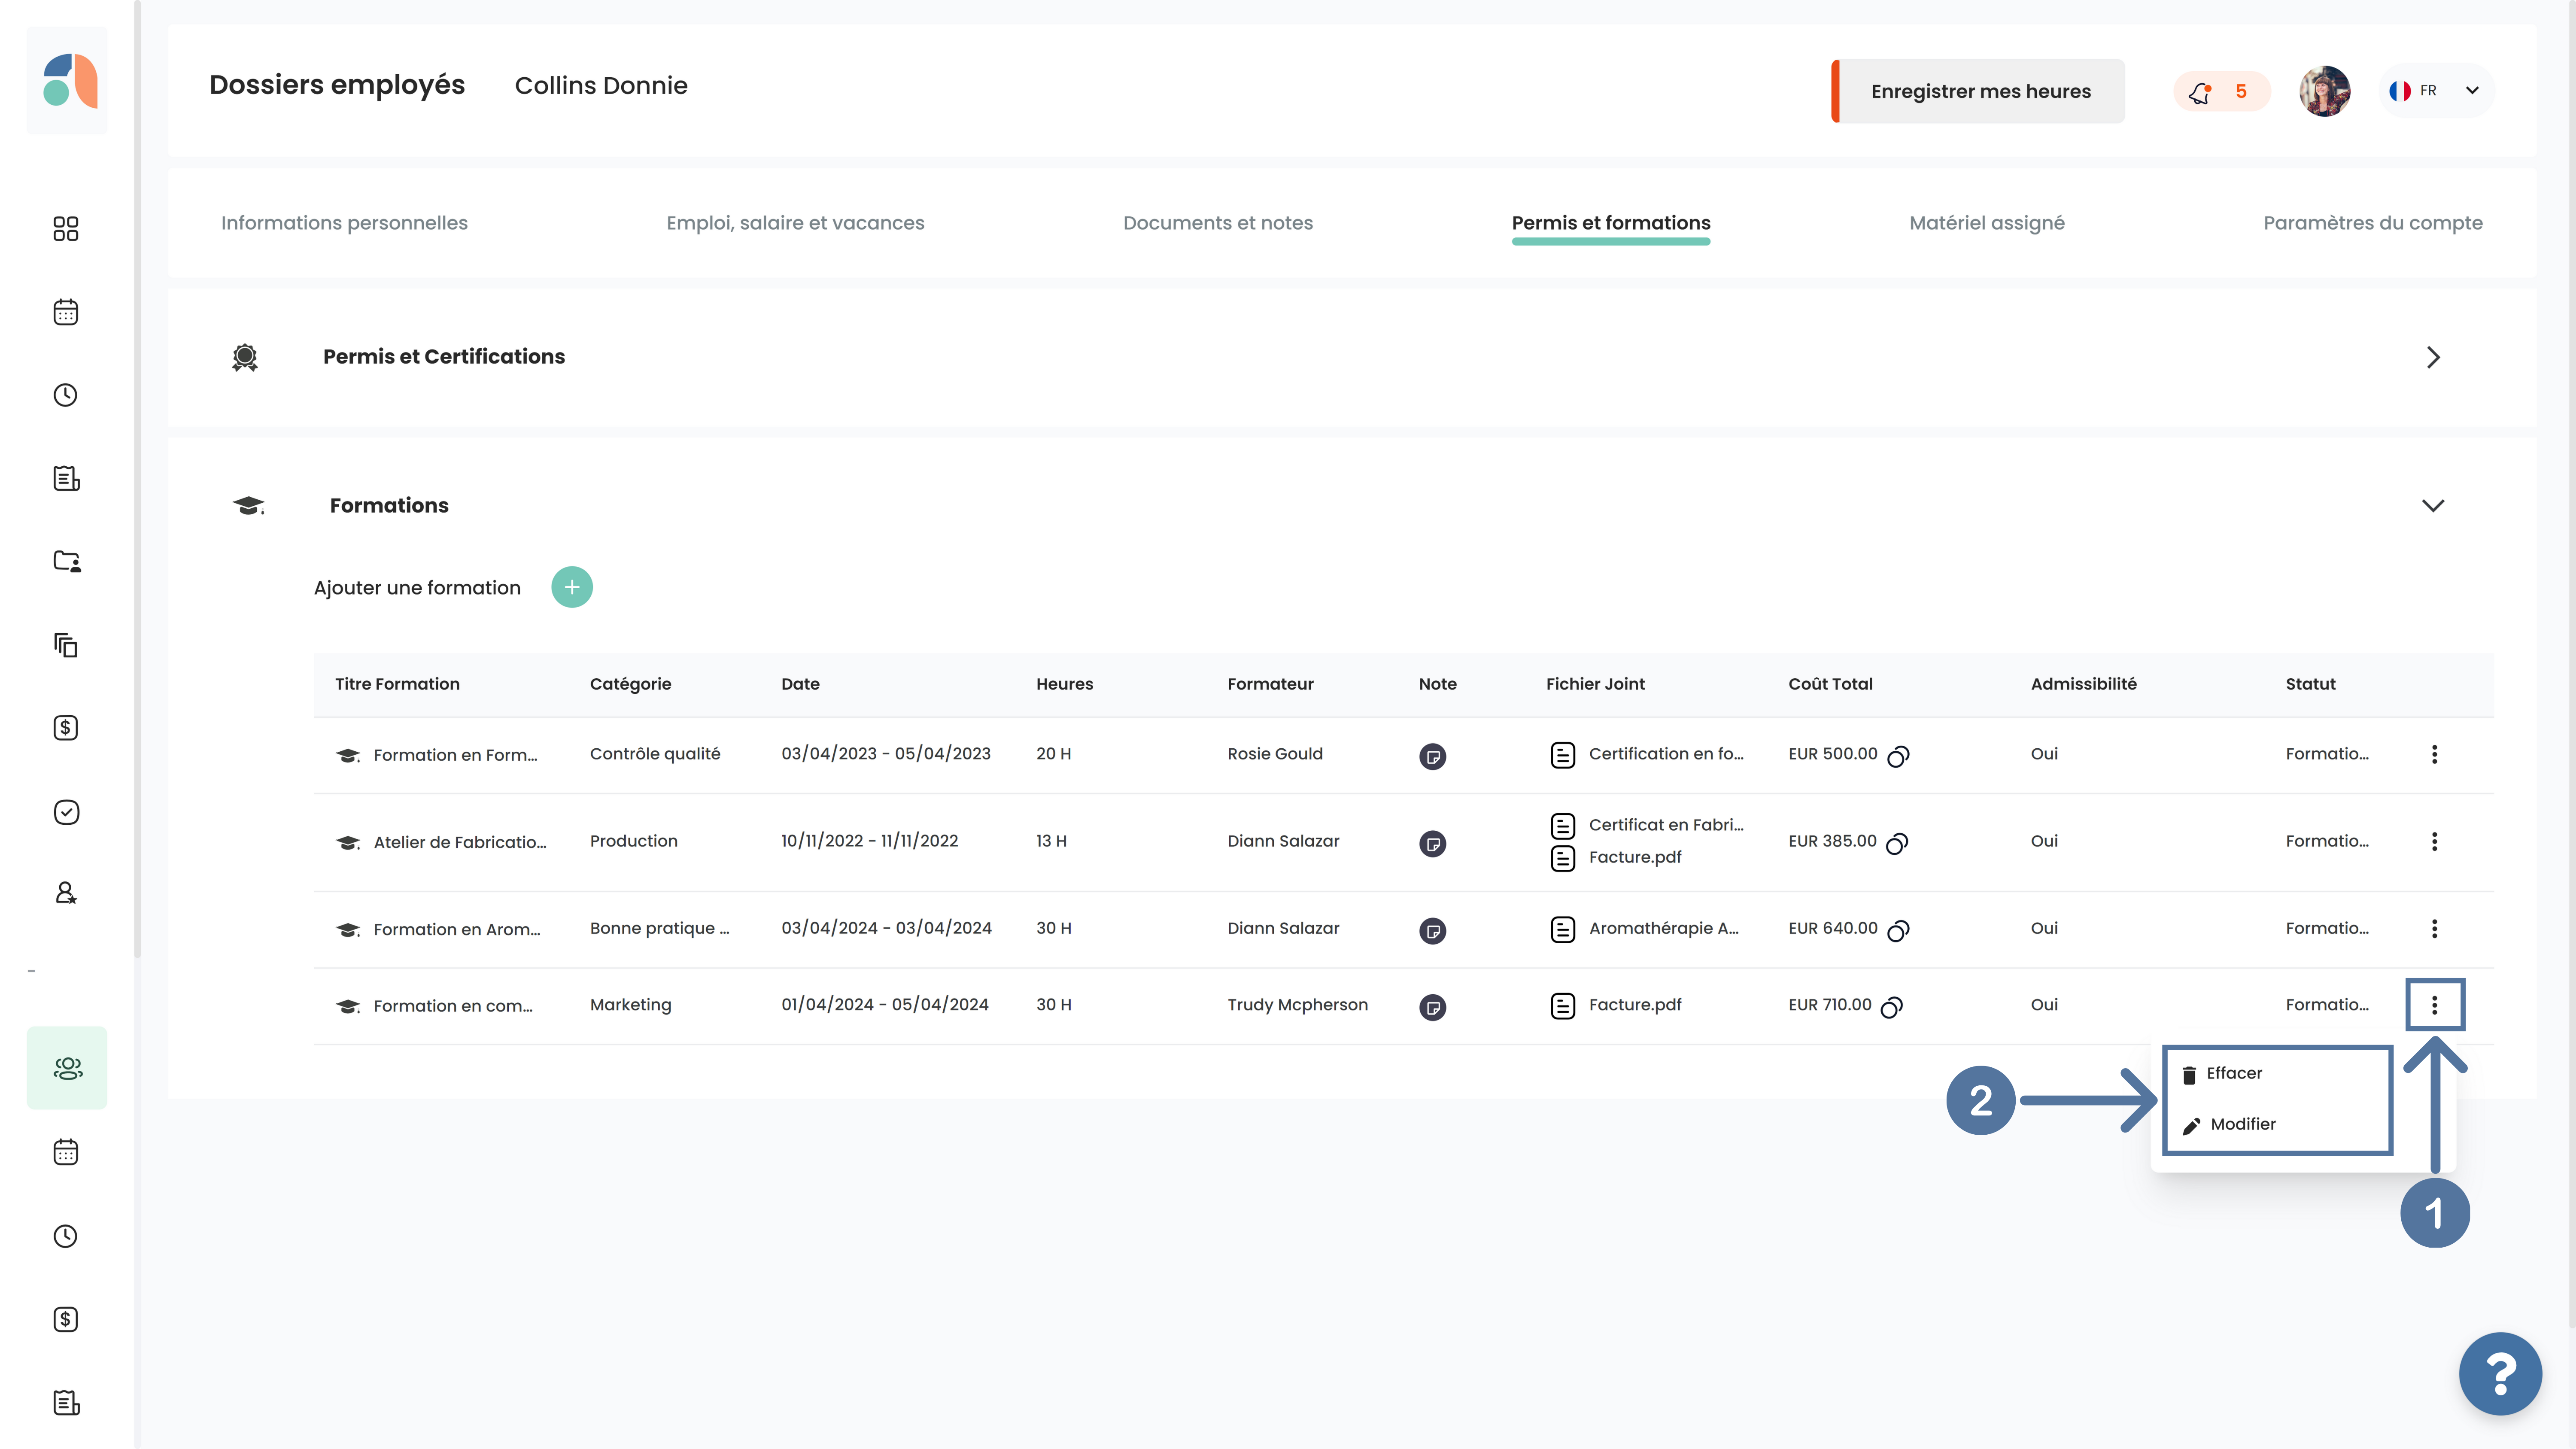Open Facture.pdf in the Marketing row
The image size is (2576, 1449).
(1616, 1005)
